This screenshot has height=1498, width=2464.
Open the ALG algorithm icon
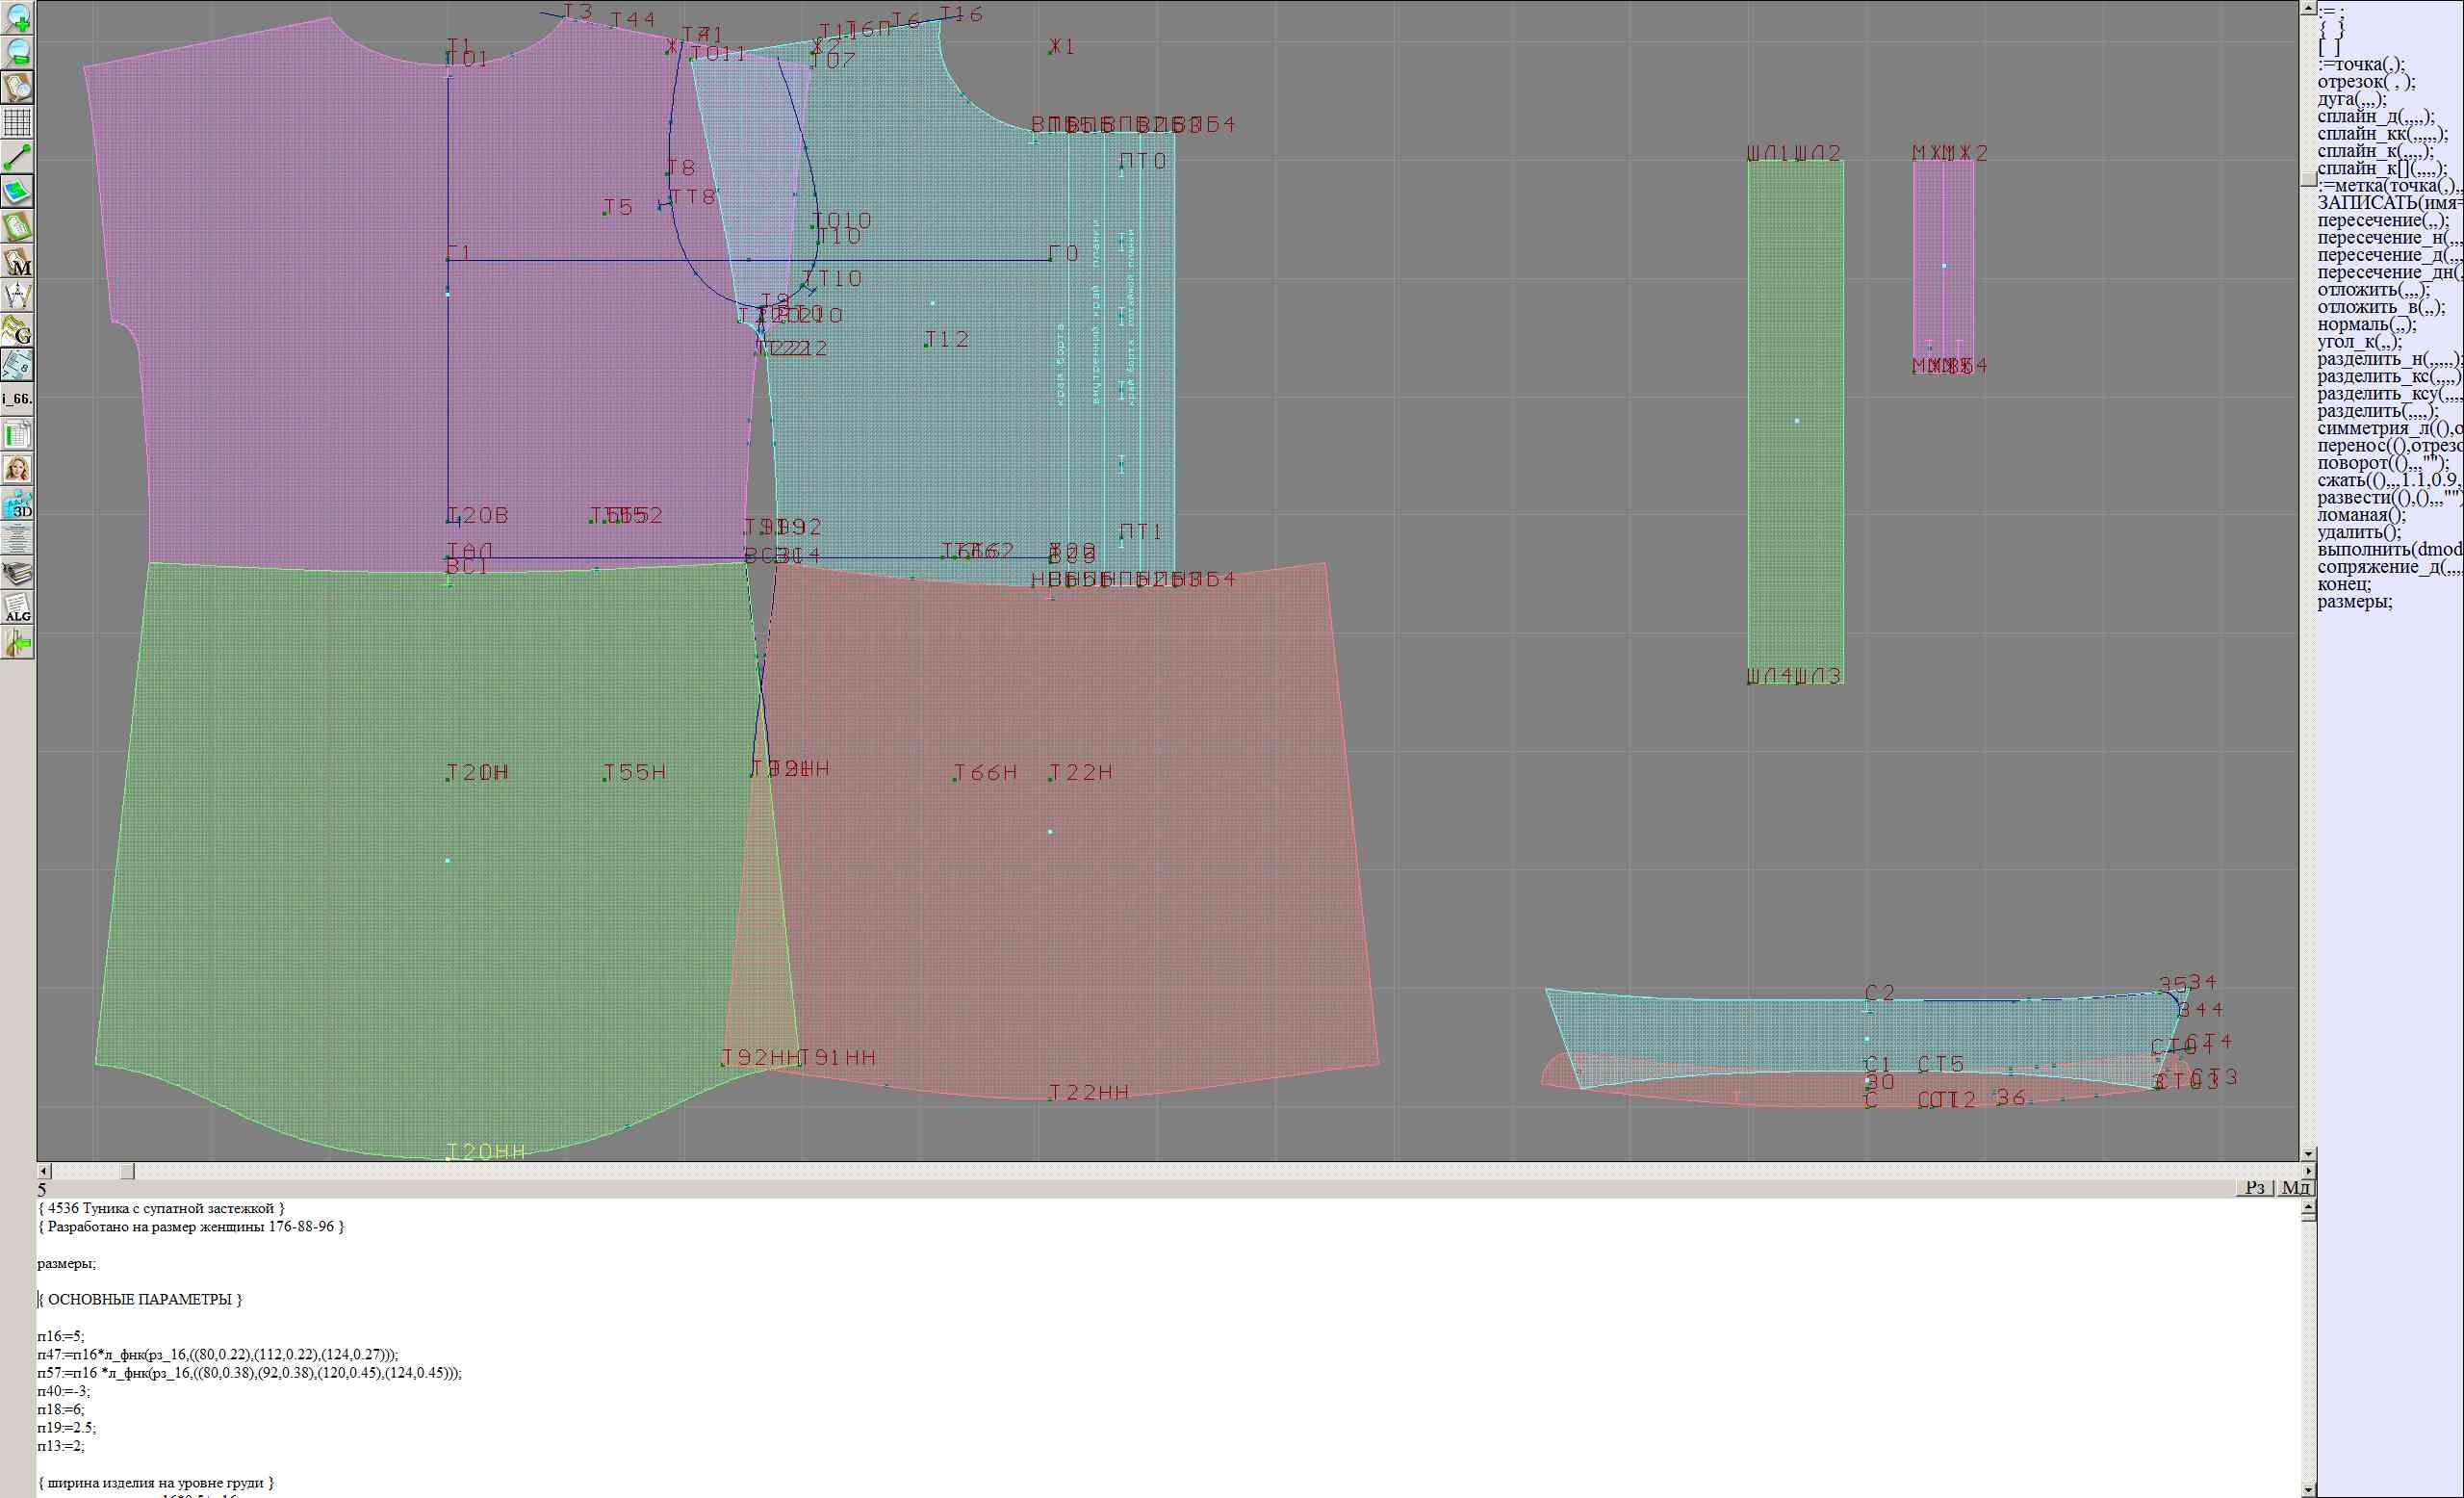coord(17,608)
